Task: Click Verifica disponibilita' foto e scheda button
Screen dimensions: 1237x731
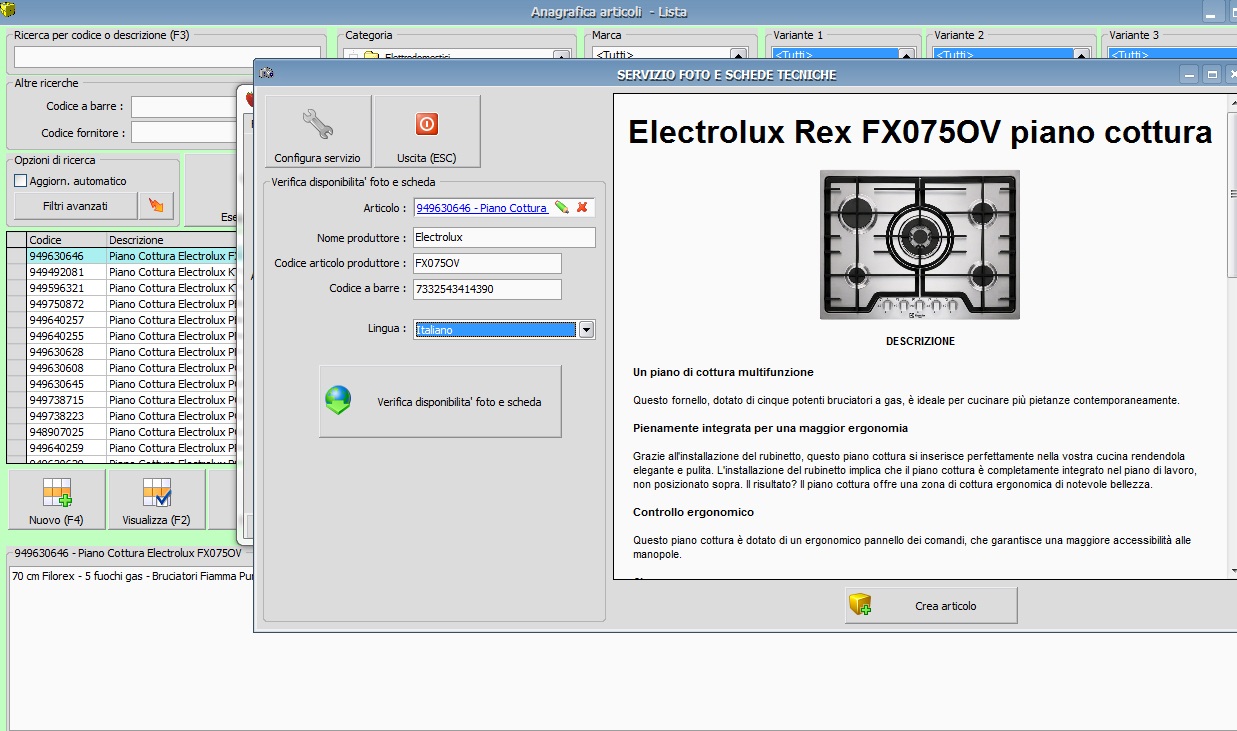Action: click(x=440, y=401)
